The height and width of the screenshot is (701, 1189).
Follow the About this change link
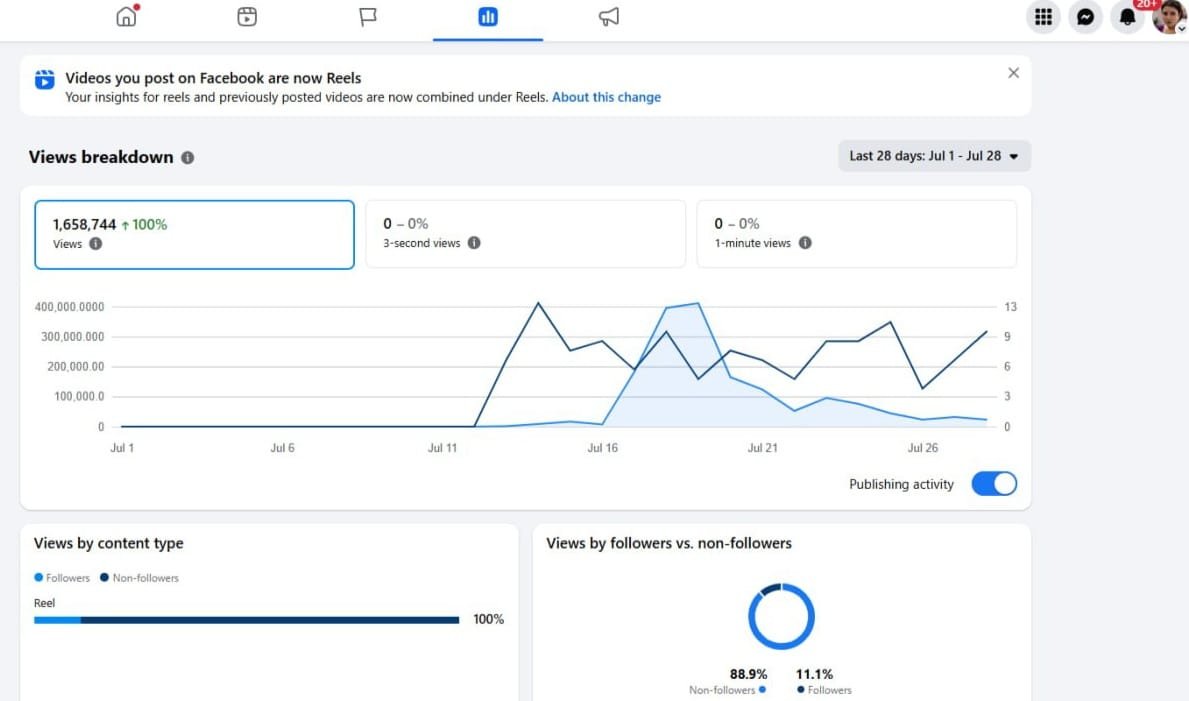pyautogui.click(x=606, y=97)
